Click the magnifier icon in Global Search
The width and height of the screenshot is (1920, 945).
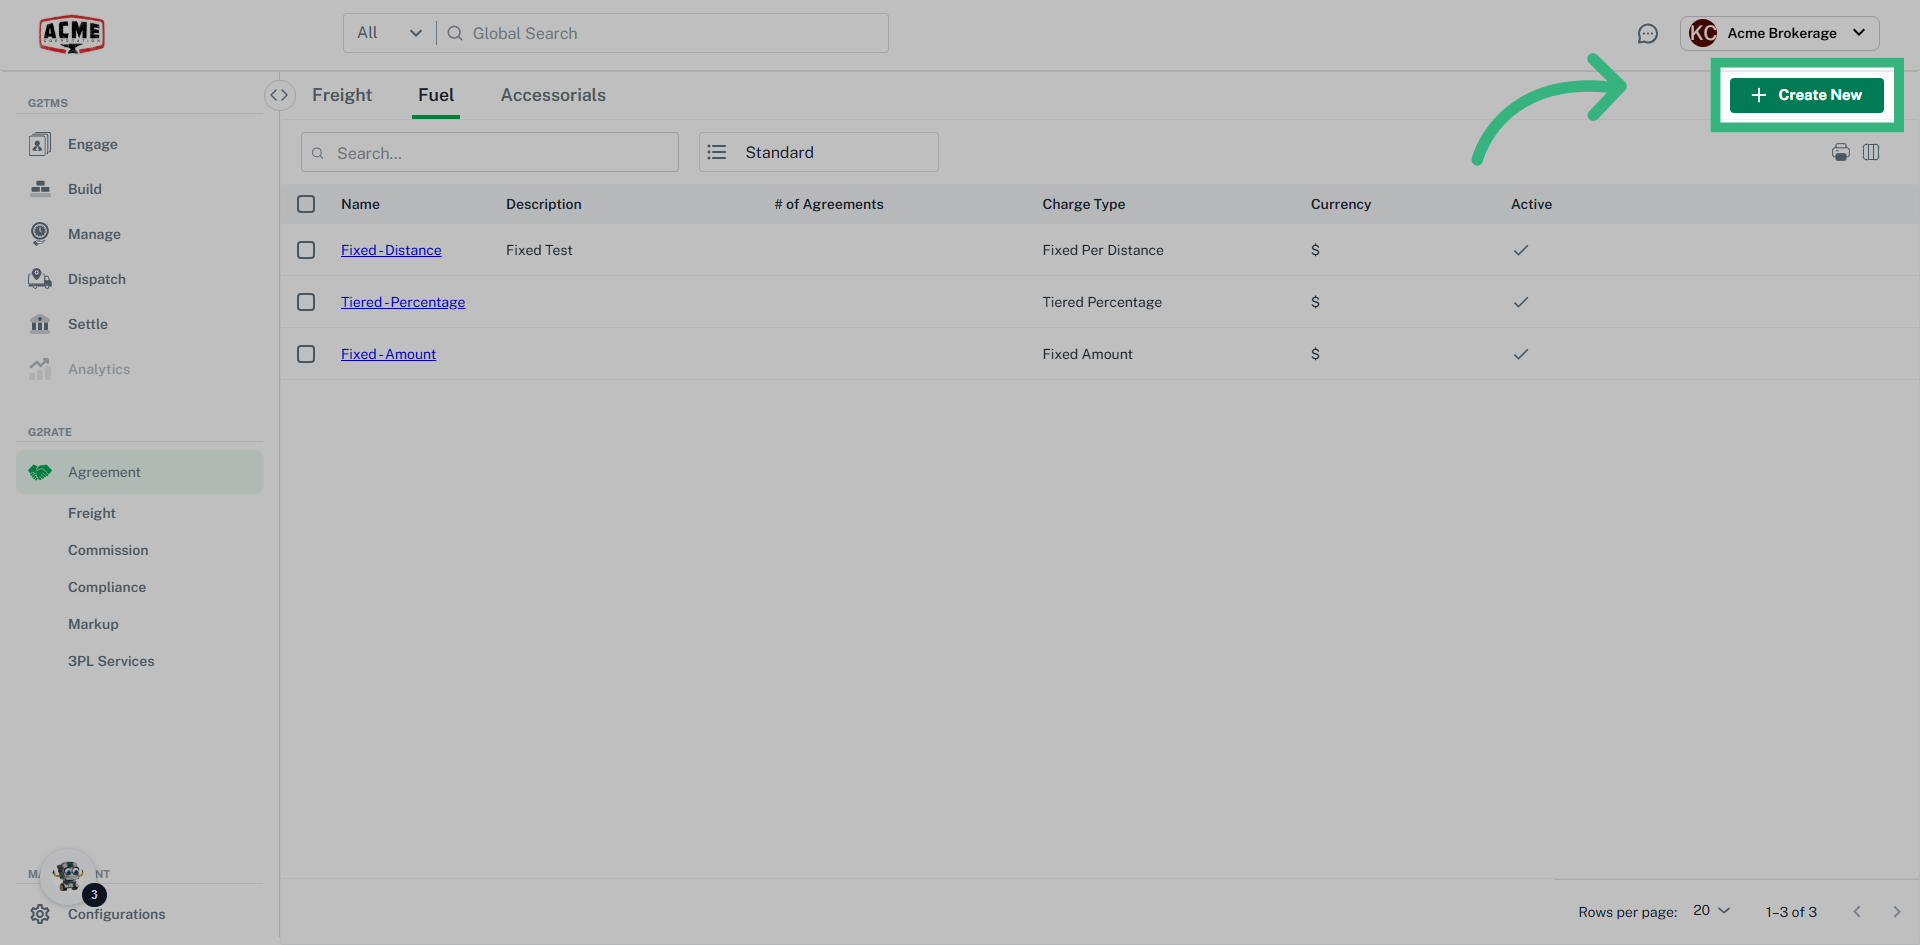click(x=455, y=33)
